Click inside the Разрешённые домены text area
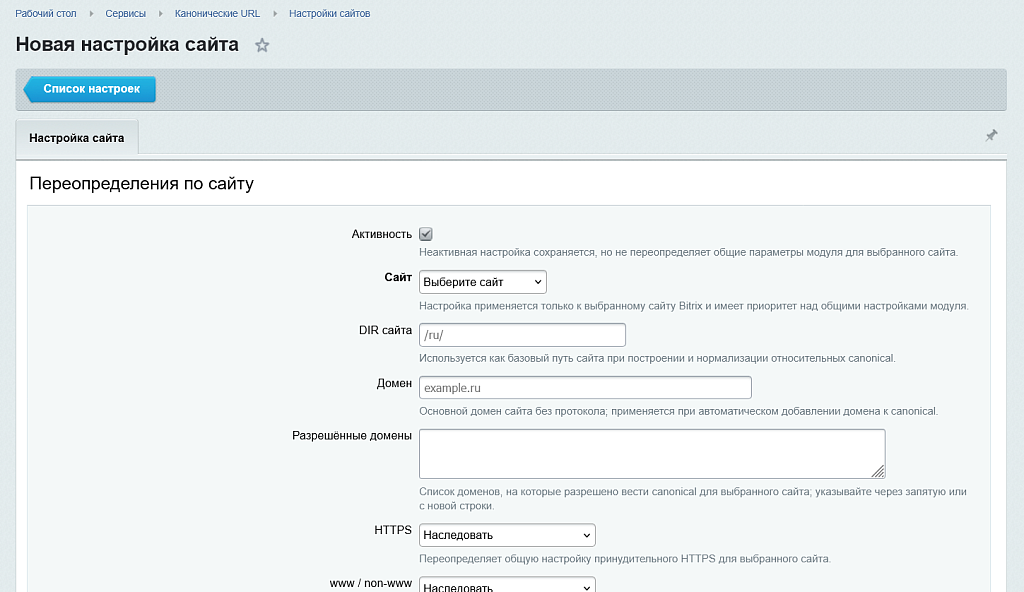The image size is (1024, 592). coord(652,453)
